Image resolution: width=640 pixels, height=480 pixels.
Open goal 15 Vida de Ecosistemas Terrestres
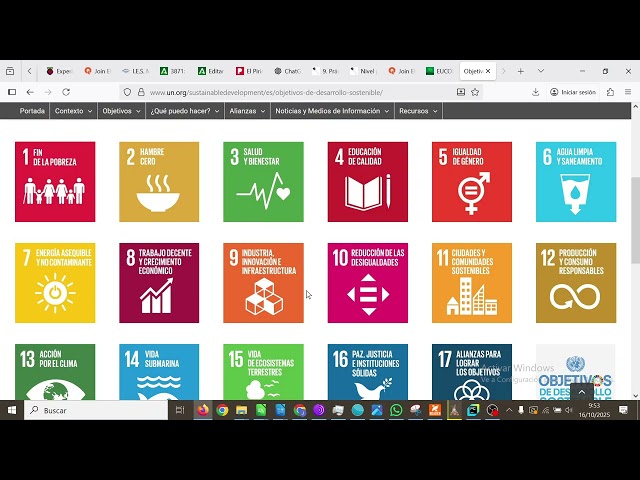263,372
